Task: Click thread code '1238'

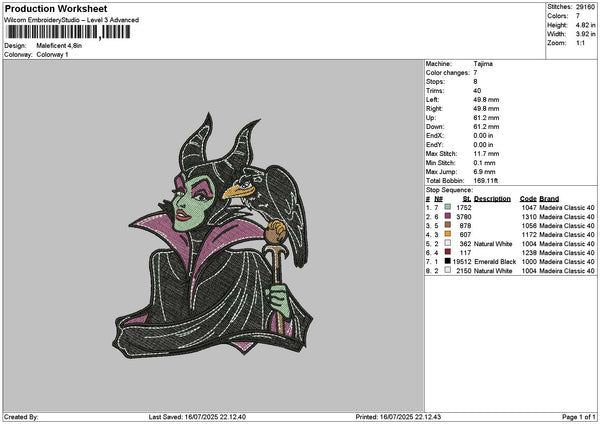Action: tap(529, 253)
